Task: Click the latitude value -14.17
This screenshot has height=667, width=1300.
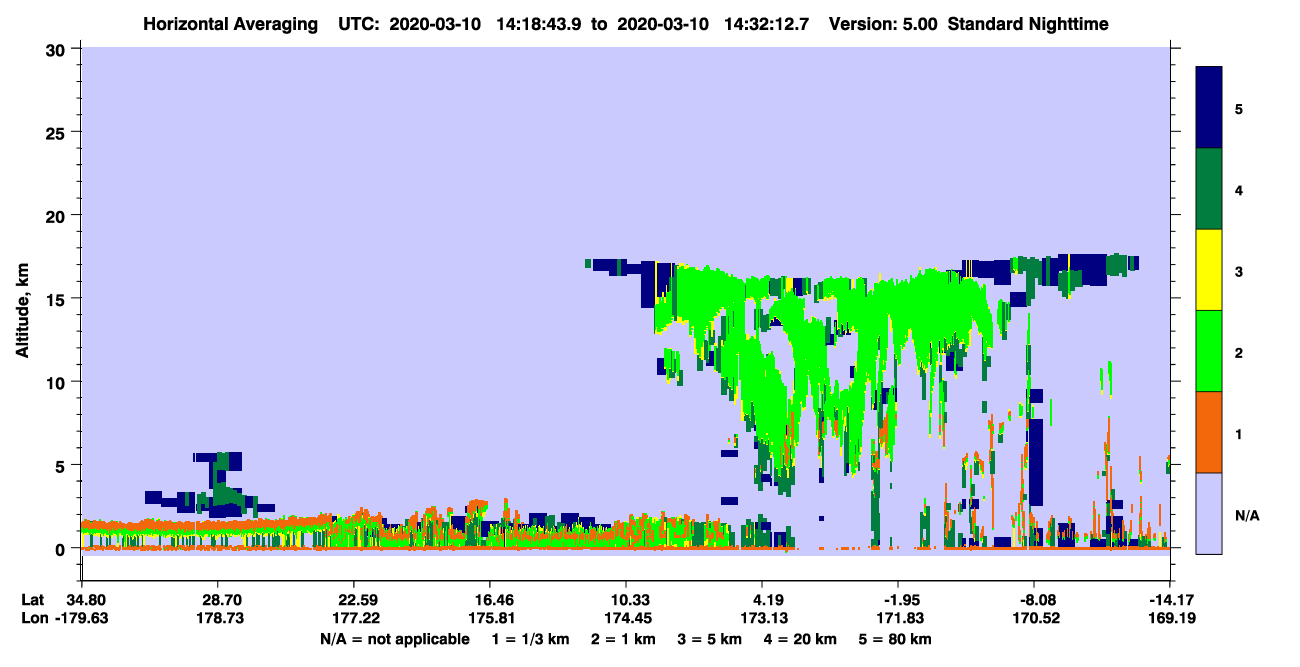Action: [x=1170, y=600]
